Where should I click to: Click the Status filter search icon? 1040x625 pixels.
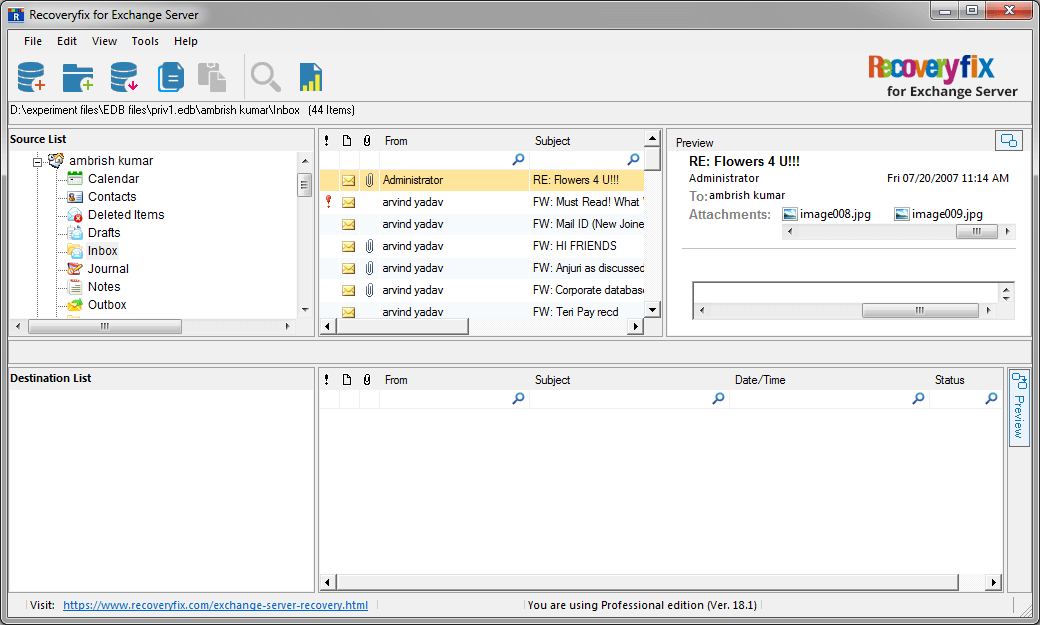[992, 398]
